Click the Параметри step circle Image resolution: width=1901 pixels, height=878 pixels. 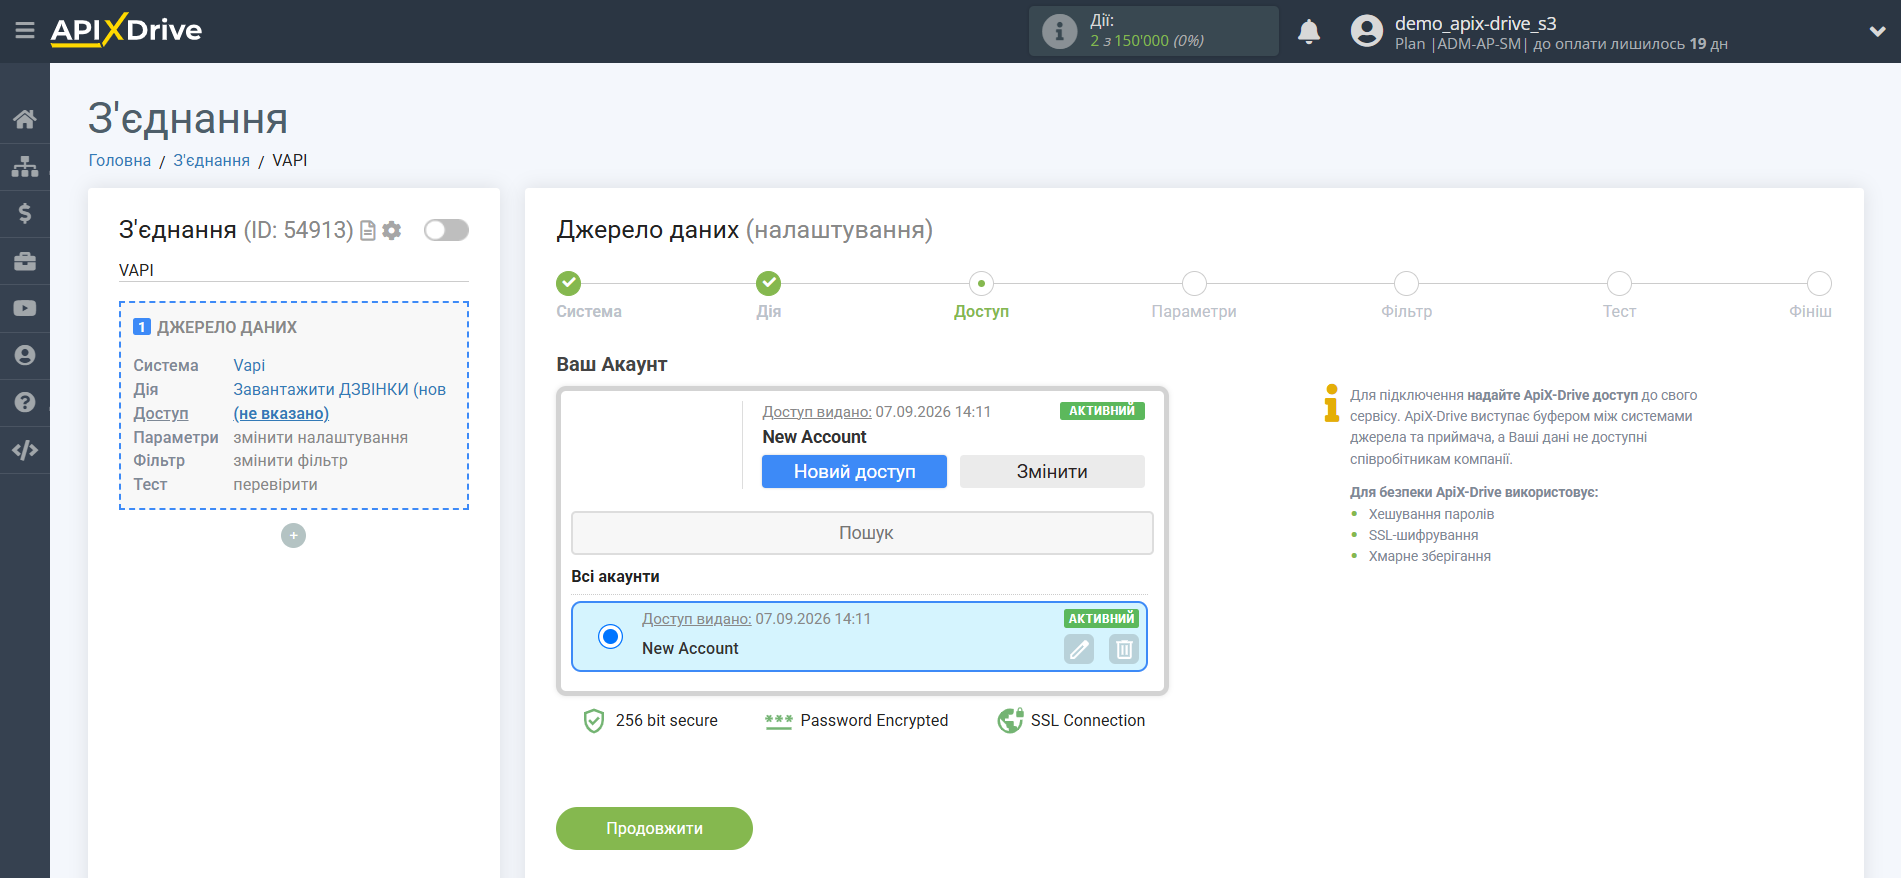point(1194,283)
